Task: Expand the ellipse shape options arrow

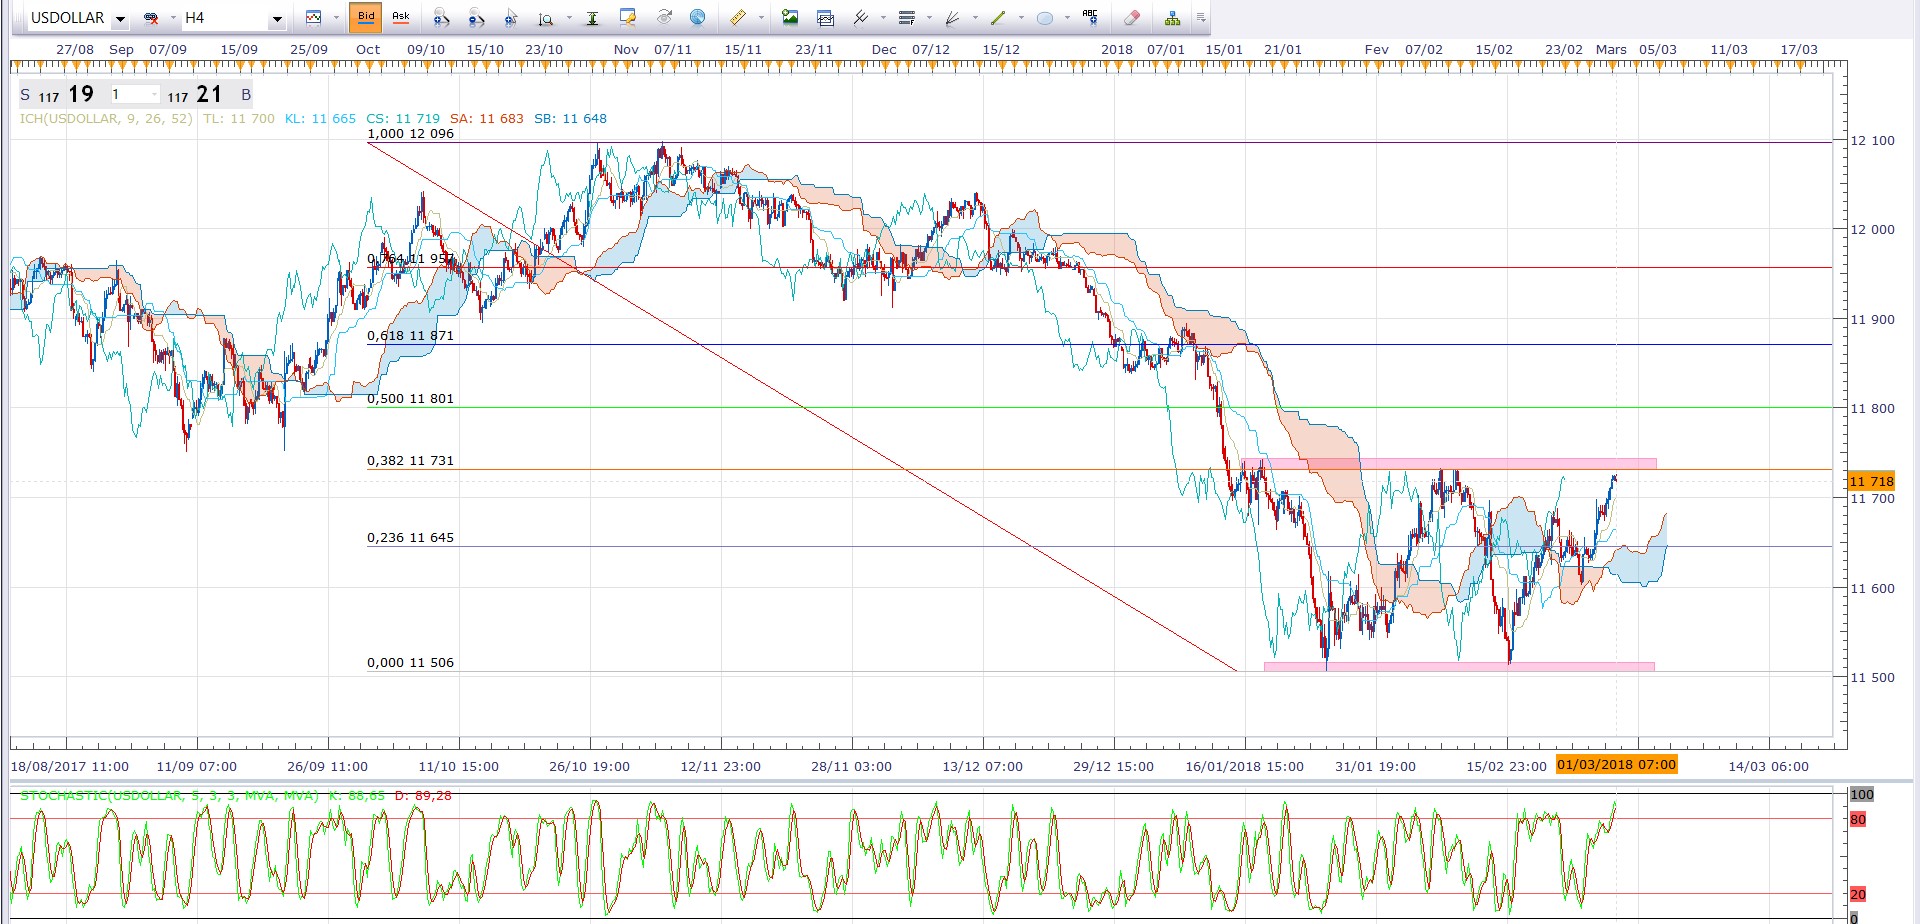Action: [1067, 18]
